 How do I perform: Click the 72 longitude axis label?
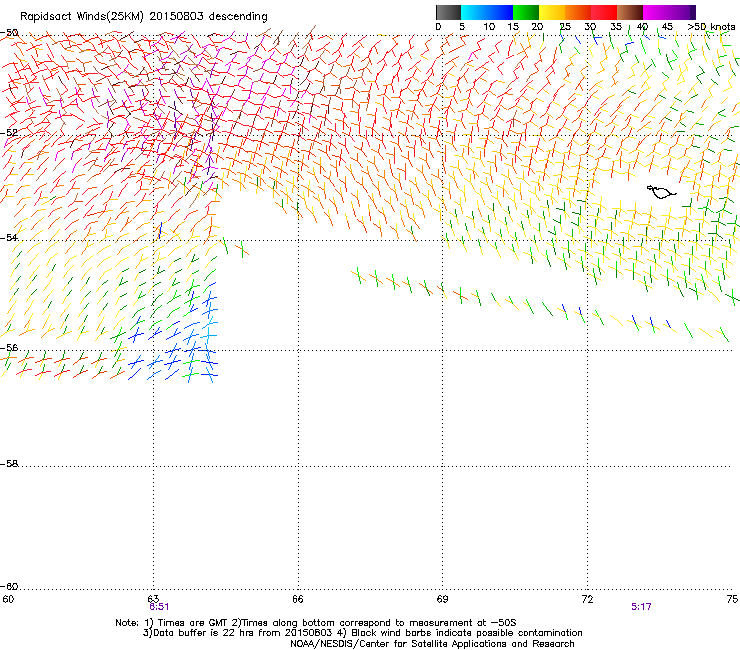coord(588,599)
